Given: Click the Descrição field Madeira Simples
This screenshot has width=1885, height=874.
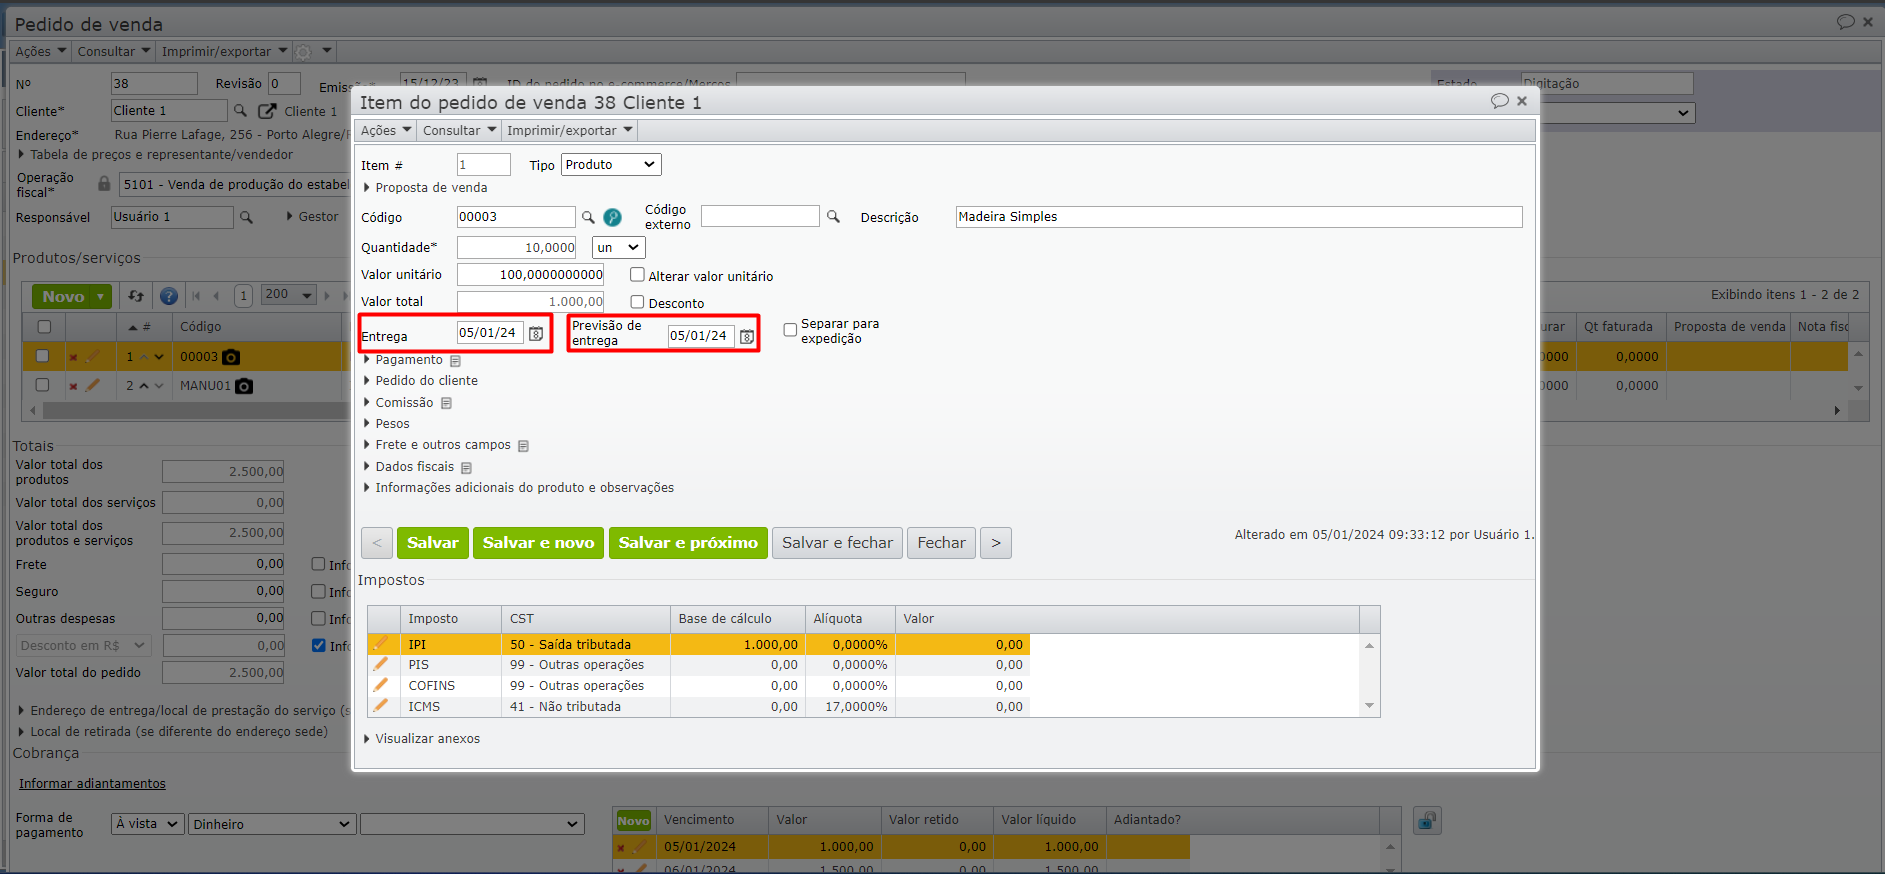Looking at the screenshot, I should click(1239, 217).
